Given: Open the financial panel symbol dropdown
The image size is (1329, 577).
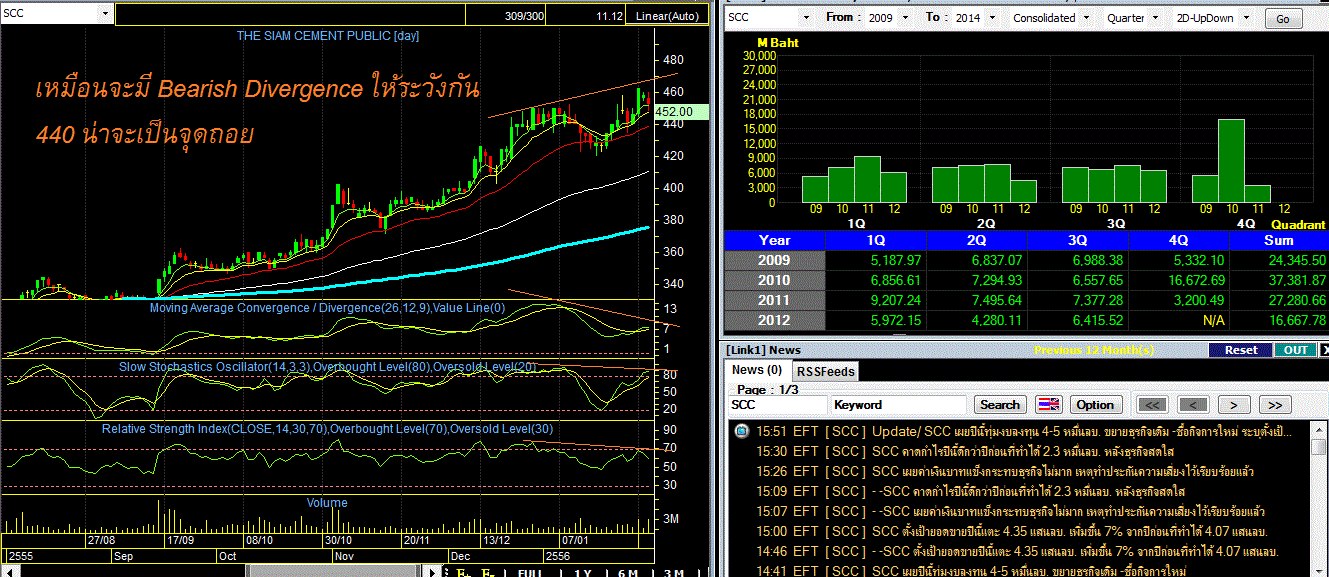Looking at the screenshot, I should pos(806,18).
